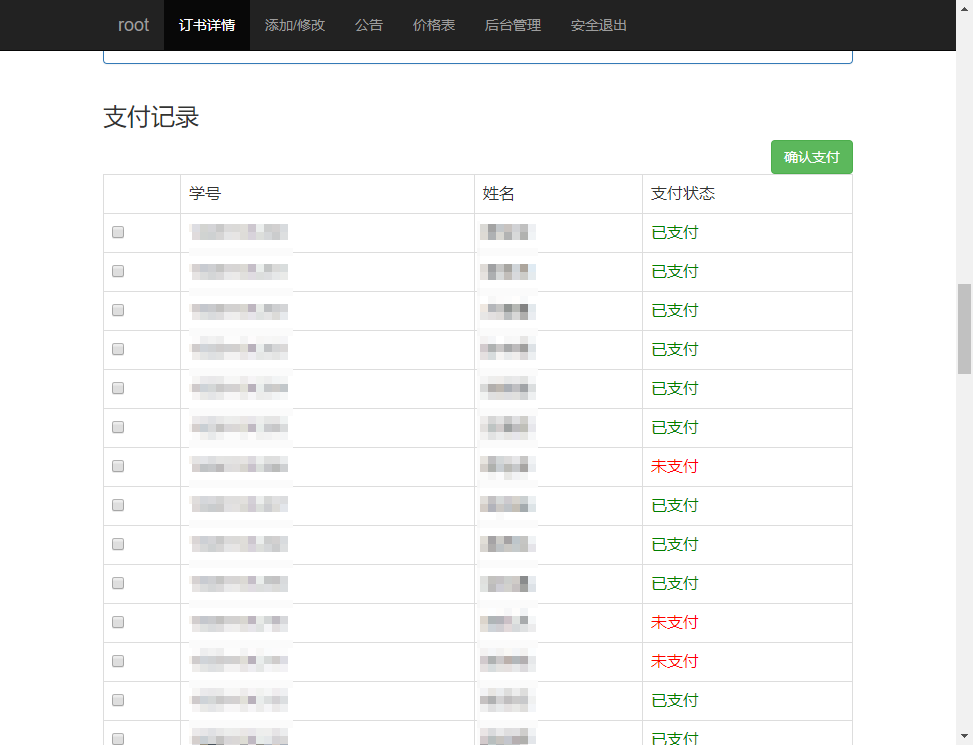Tick the checkbox in the first table row
Image resolution: width=973 pixels, height=745 pixels.
pyautogui.click(x=118, y=232)
